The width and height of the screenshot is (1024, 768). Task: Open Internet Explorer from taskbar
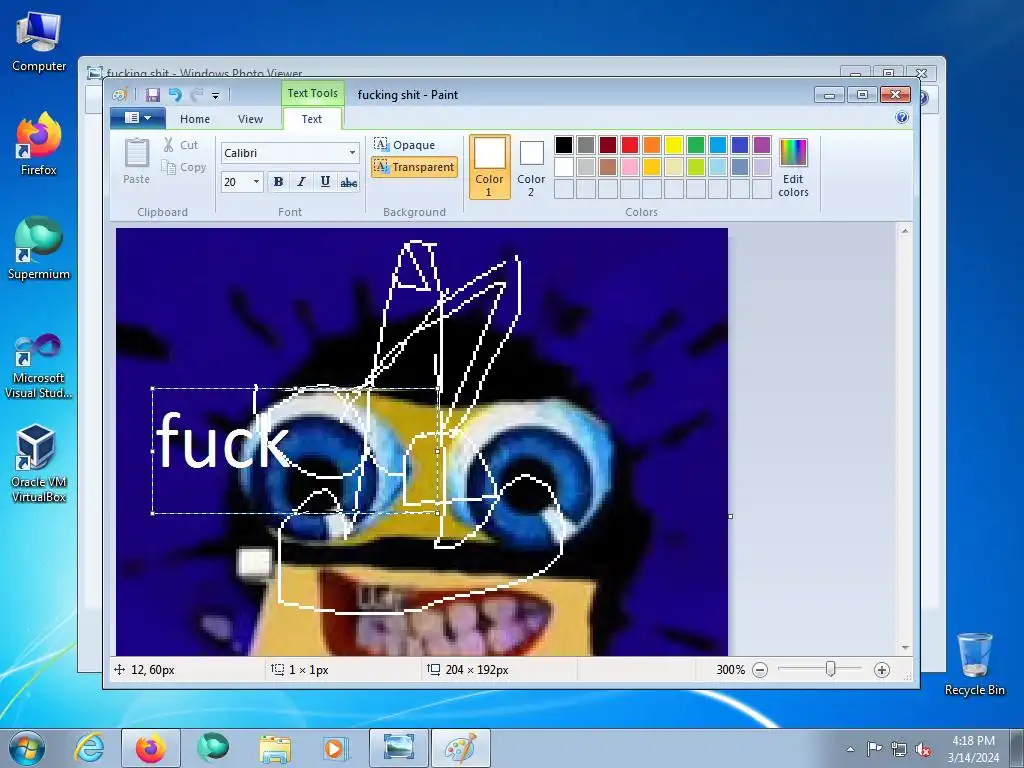click(89, 748)
